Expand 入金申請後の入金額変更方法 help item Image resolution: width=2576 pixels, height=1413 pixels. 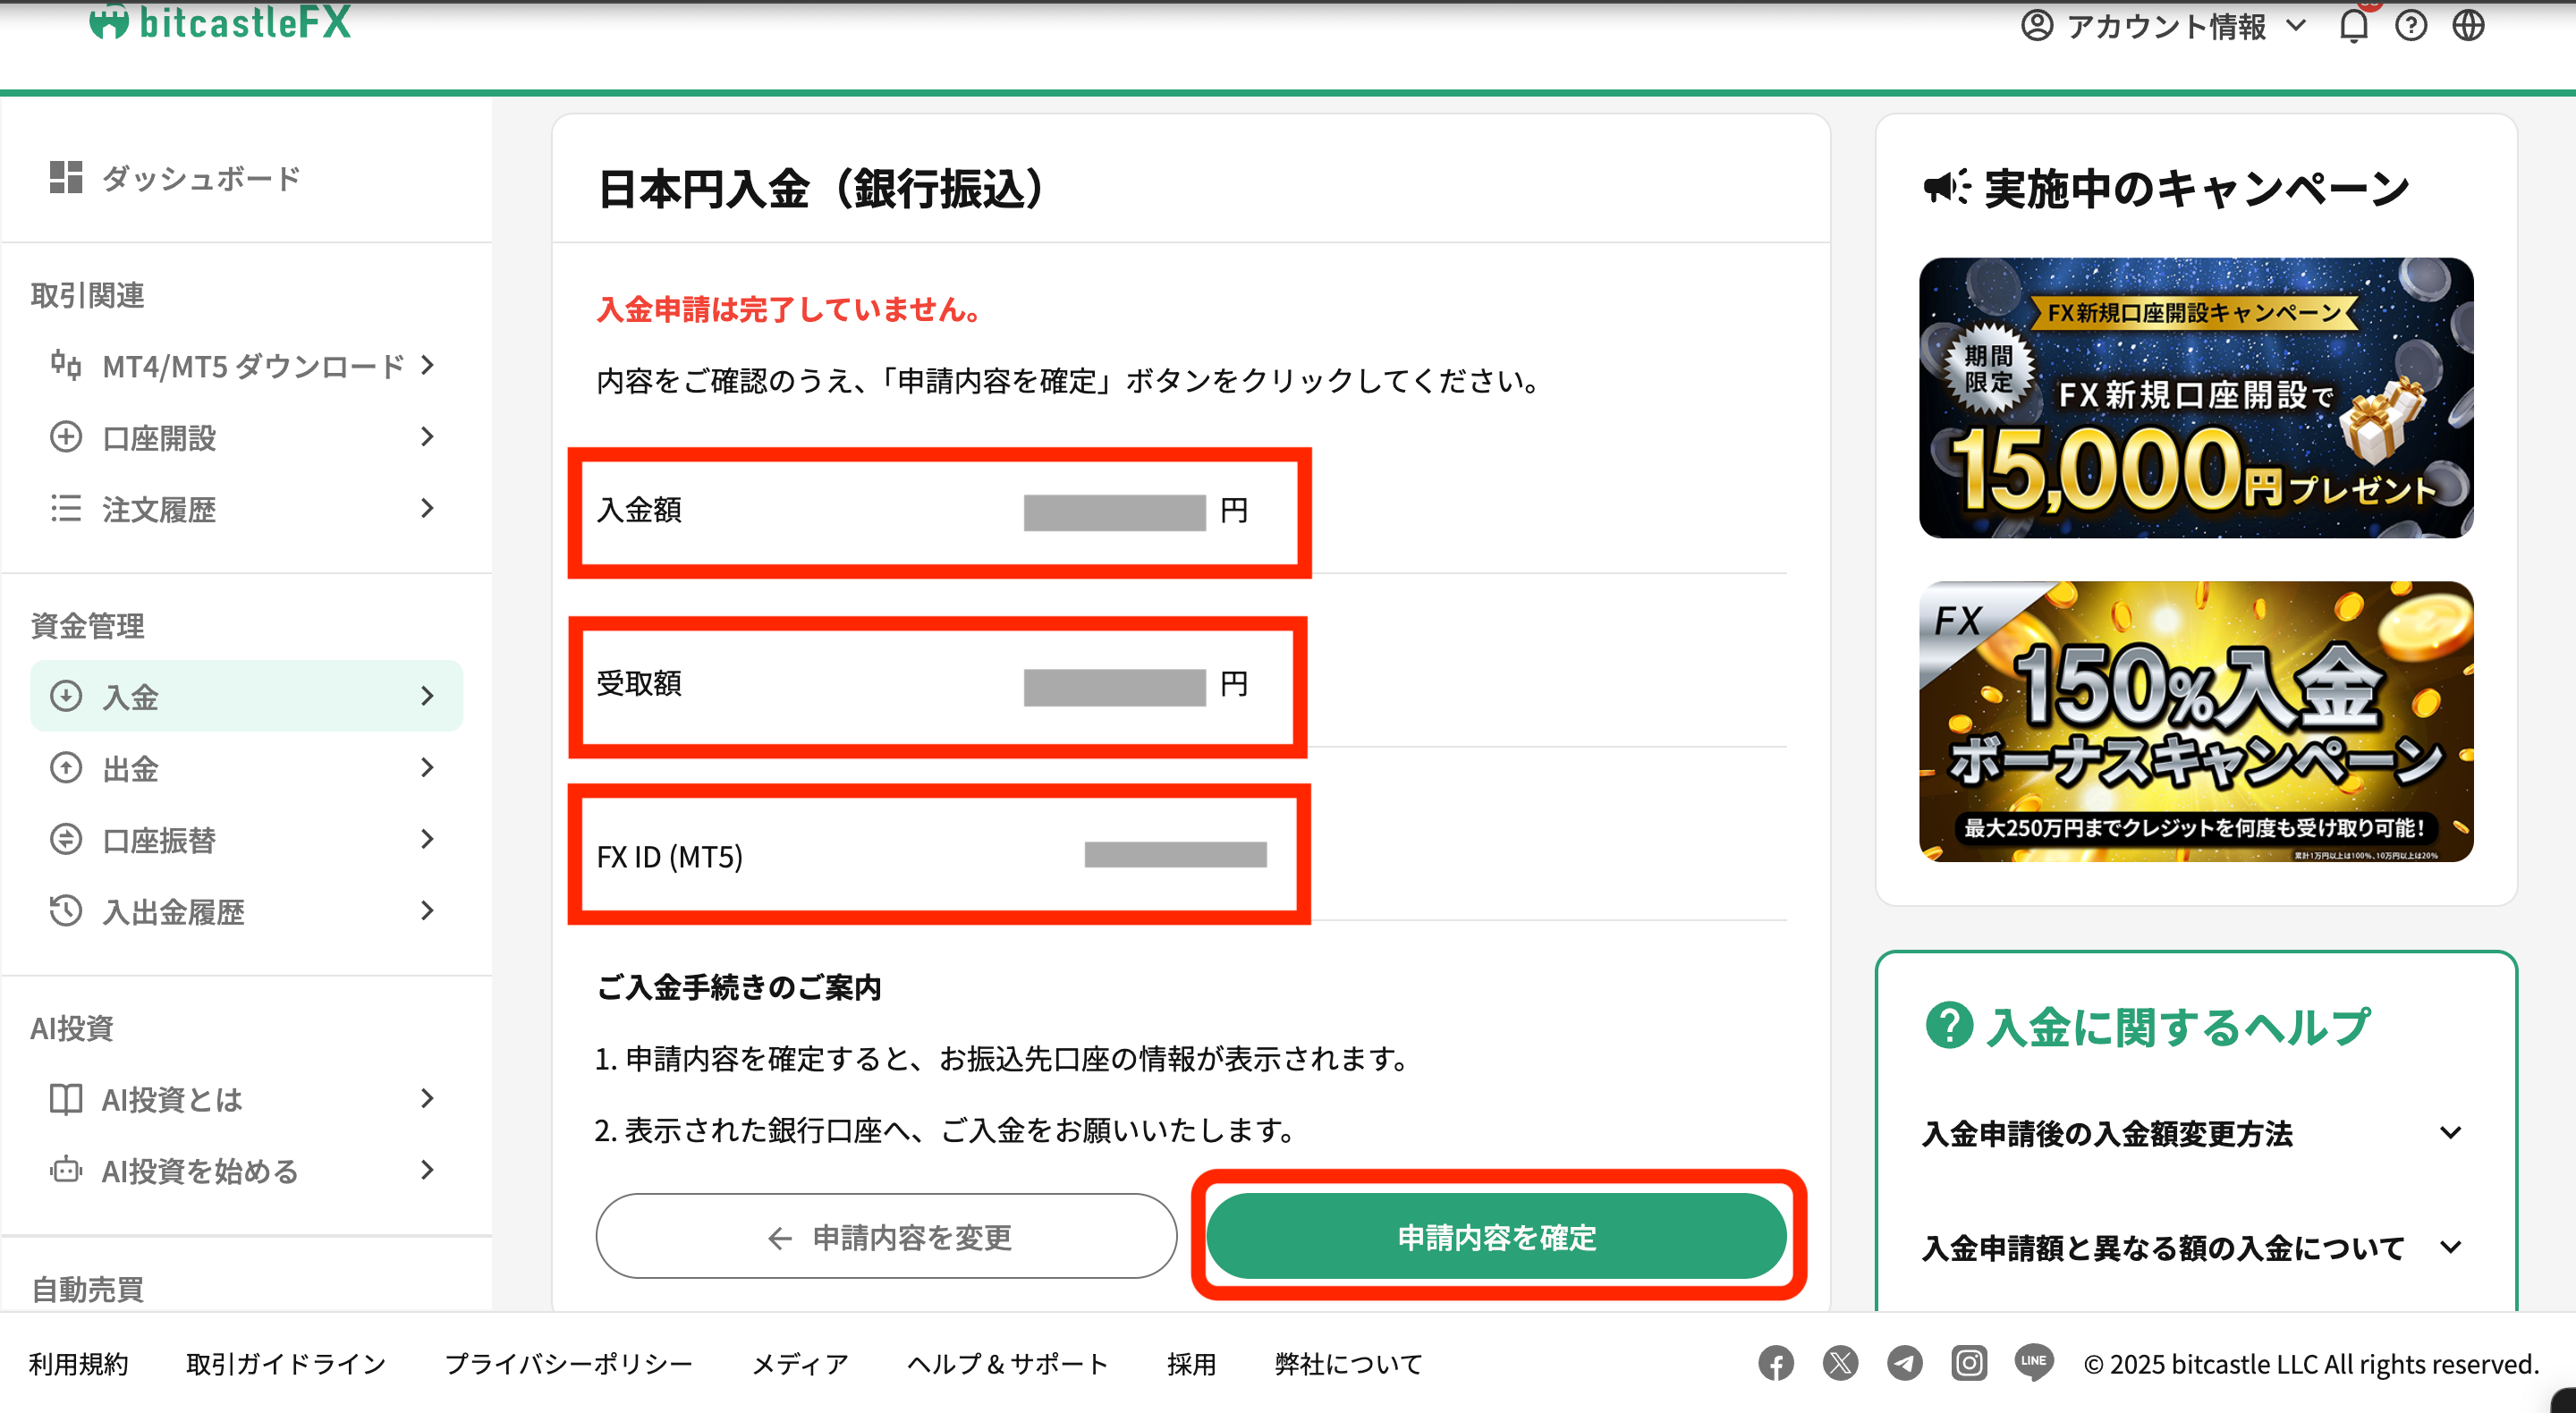tap(2194, 1133)
